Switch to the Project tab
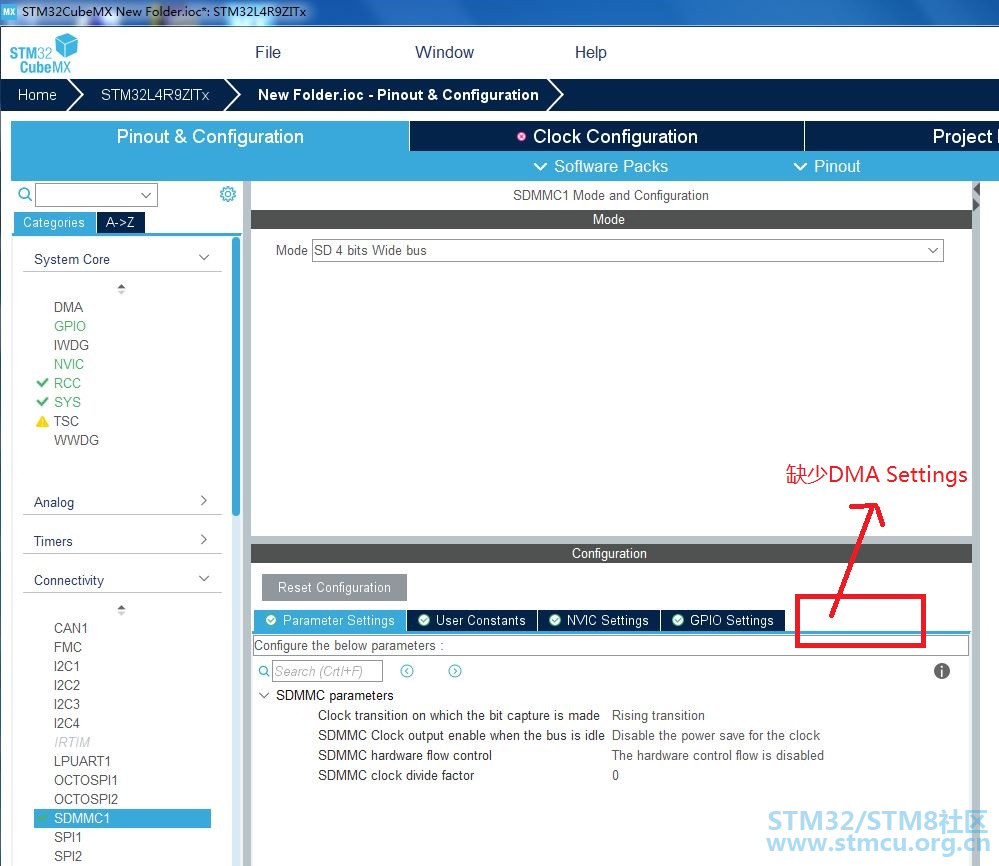Image resolution: width=999 pixels, height=866 pixels. [902, 136]
